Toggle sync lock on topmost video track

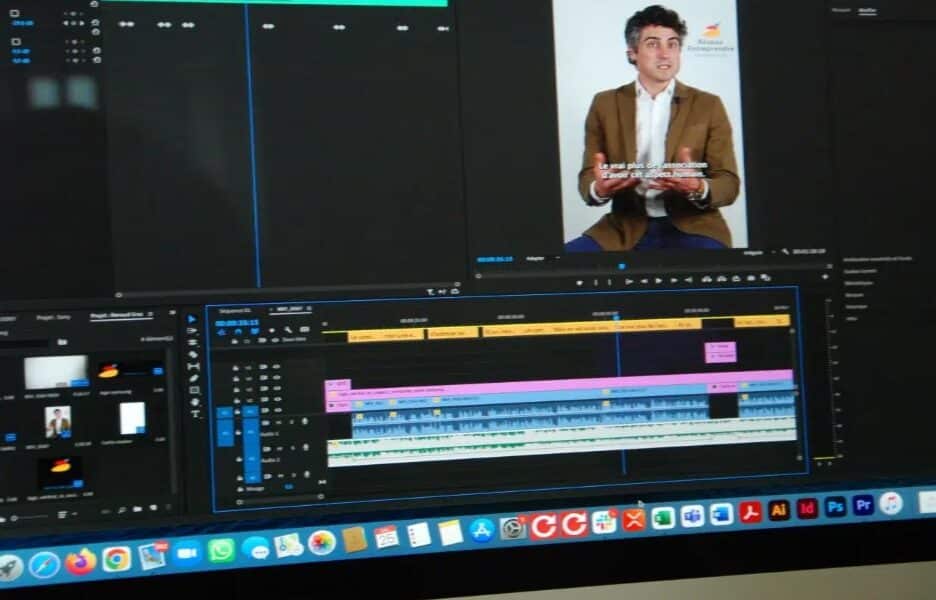(x=263, y=367)
